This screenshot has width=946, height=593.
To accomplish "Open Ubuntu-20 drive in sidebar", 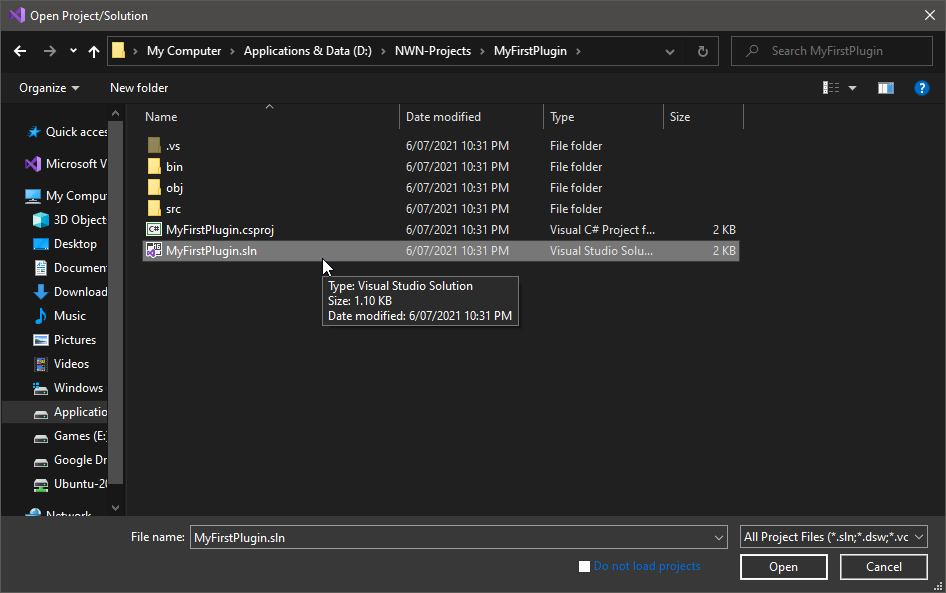I will (69, 484).
